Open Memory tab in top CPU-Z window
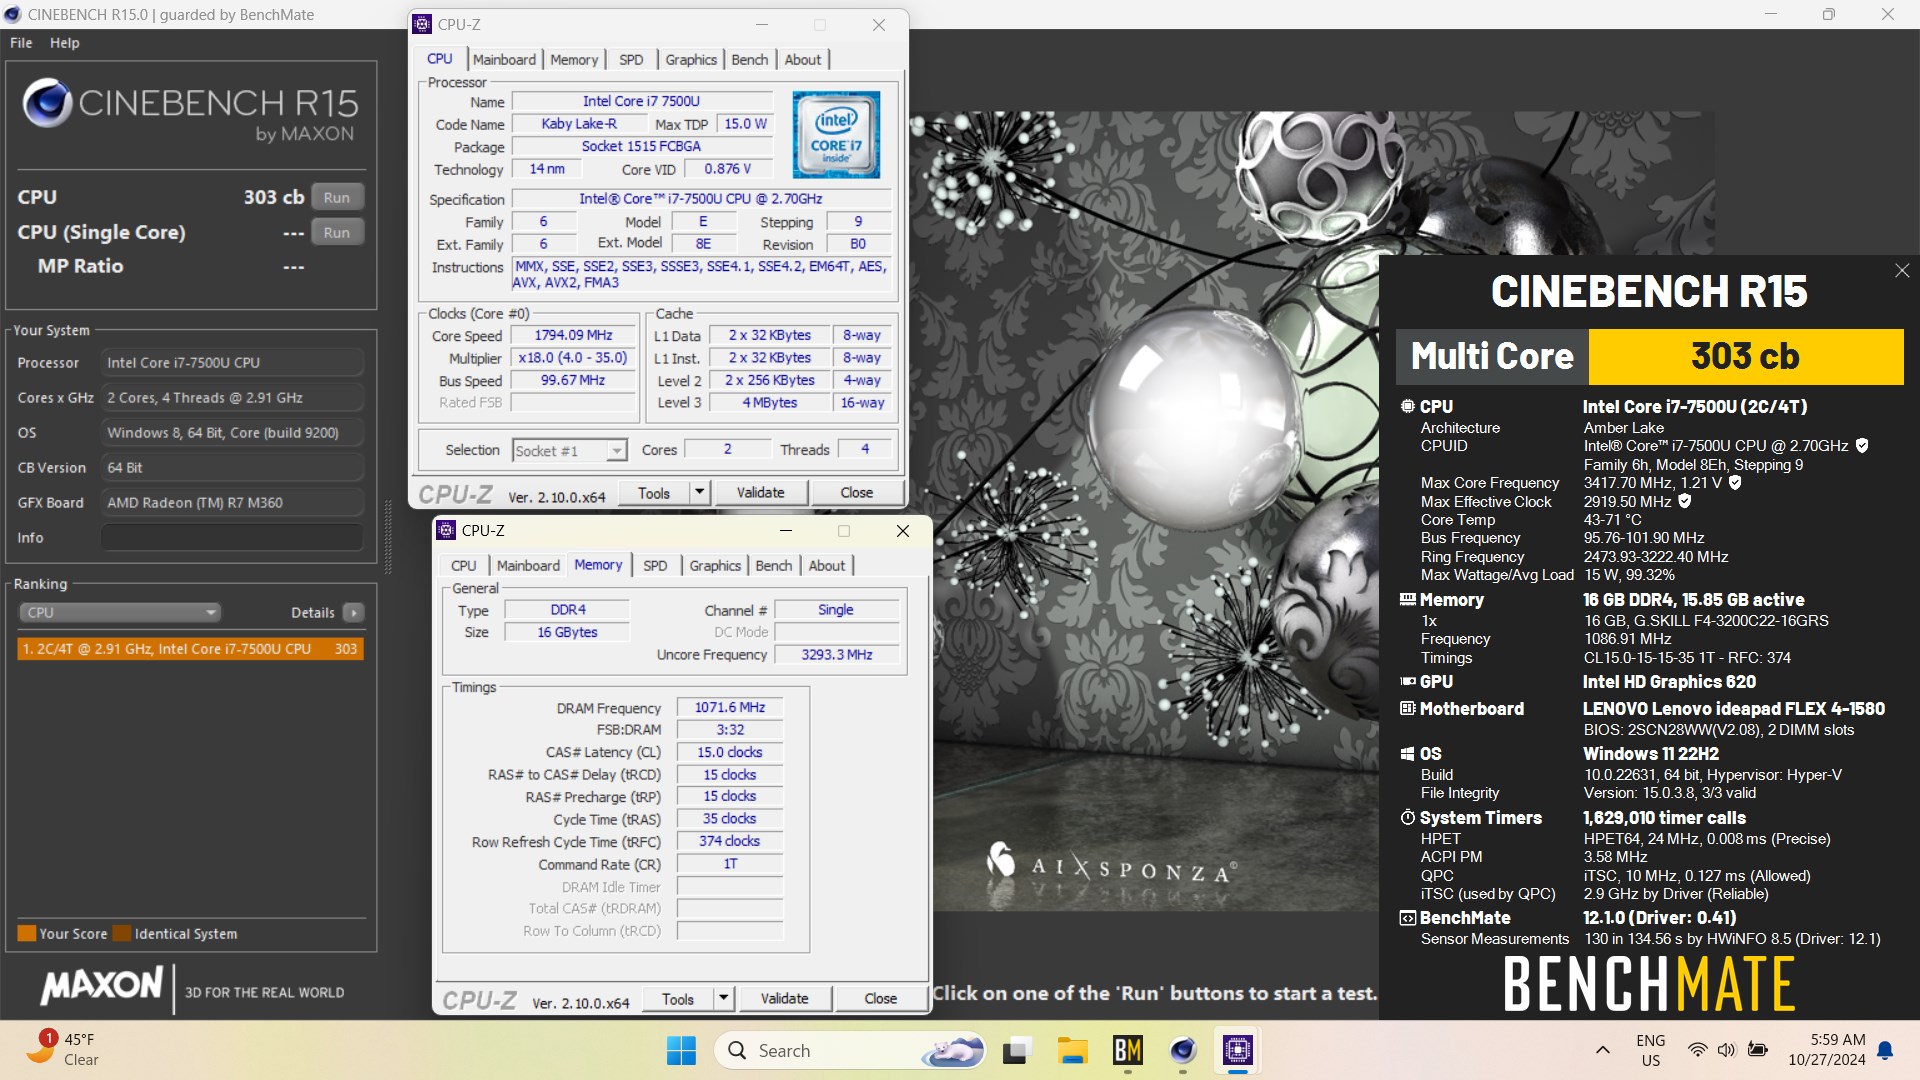The height and width of the screenshot is (1080, 1920). [x=574, y=60]
